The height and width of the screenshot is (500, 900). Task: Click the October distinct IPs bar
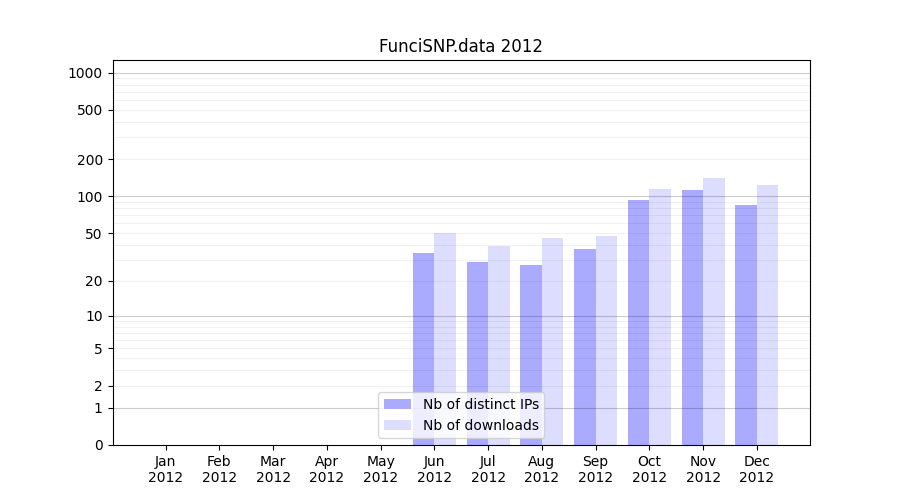[638, 322]
